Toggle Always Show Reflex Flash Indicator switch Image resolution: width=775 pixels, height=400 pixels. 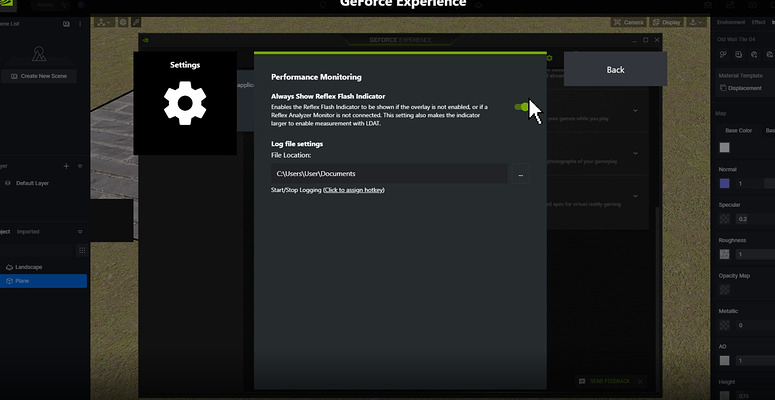522,107
